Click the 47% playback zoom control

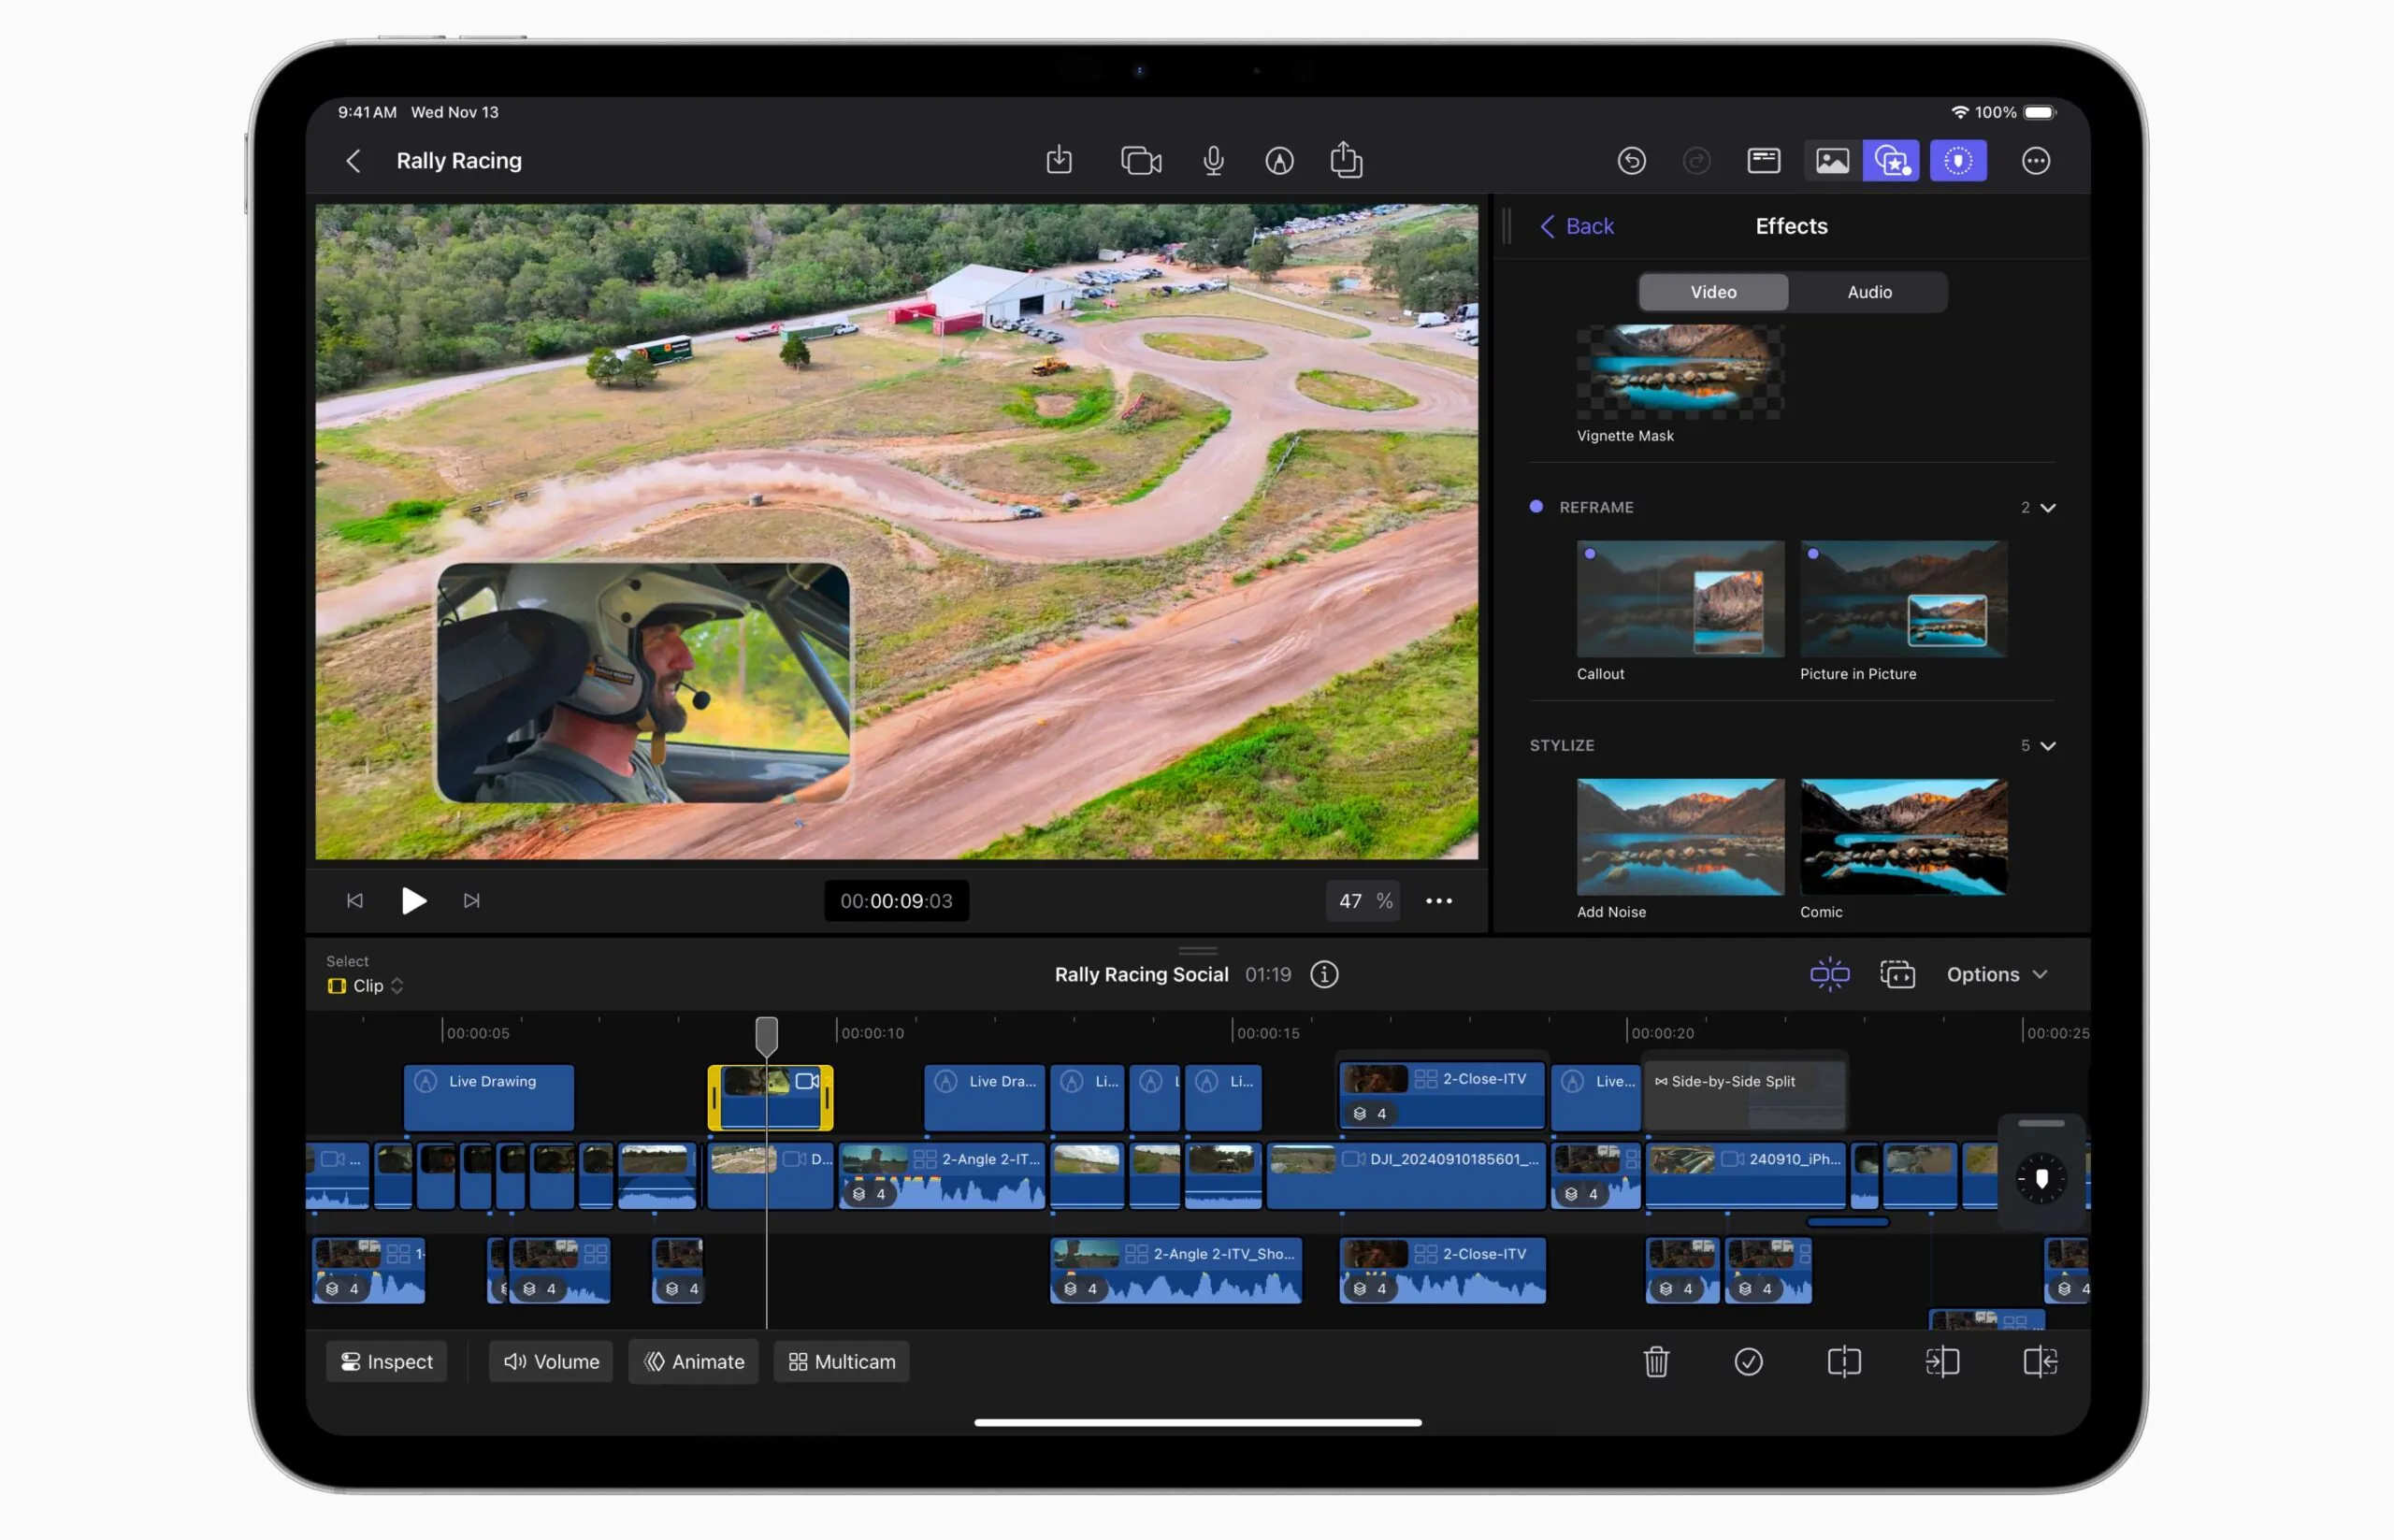coord(1362,900)
